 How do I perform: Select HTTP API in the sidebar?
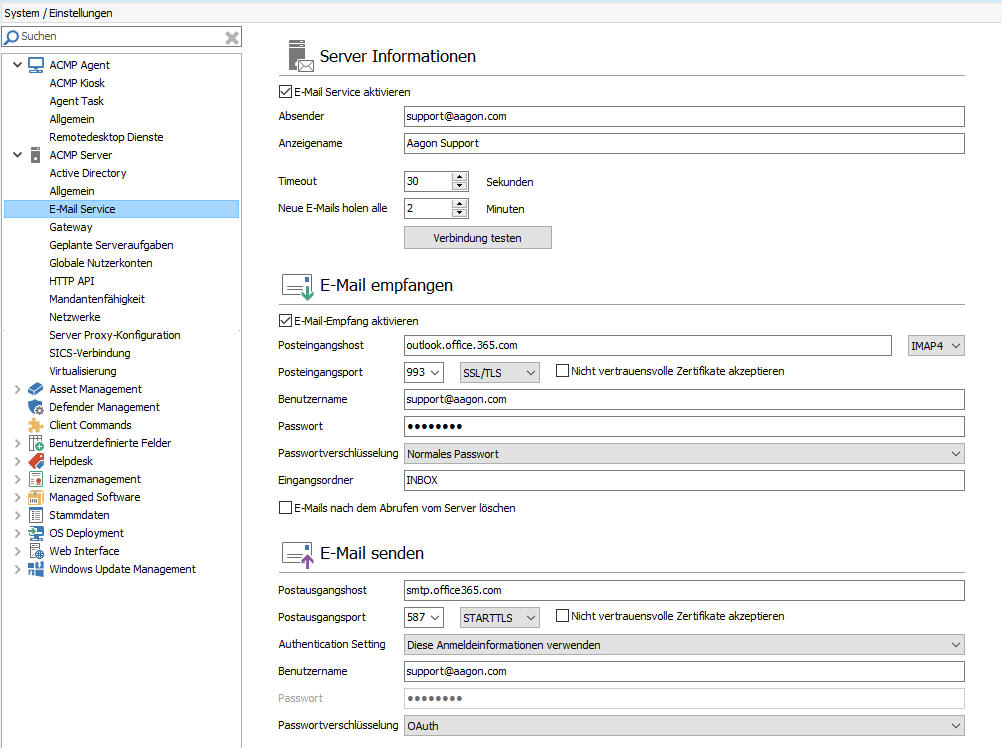click(x=72, y=281)
